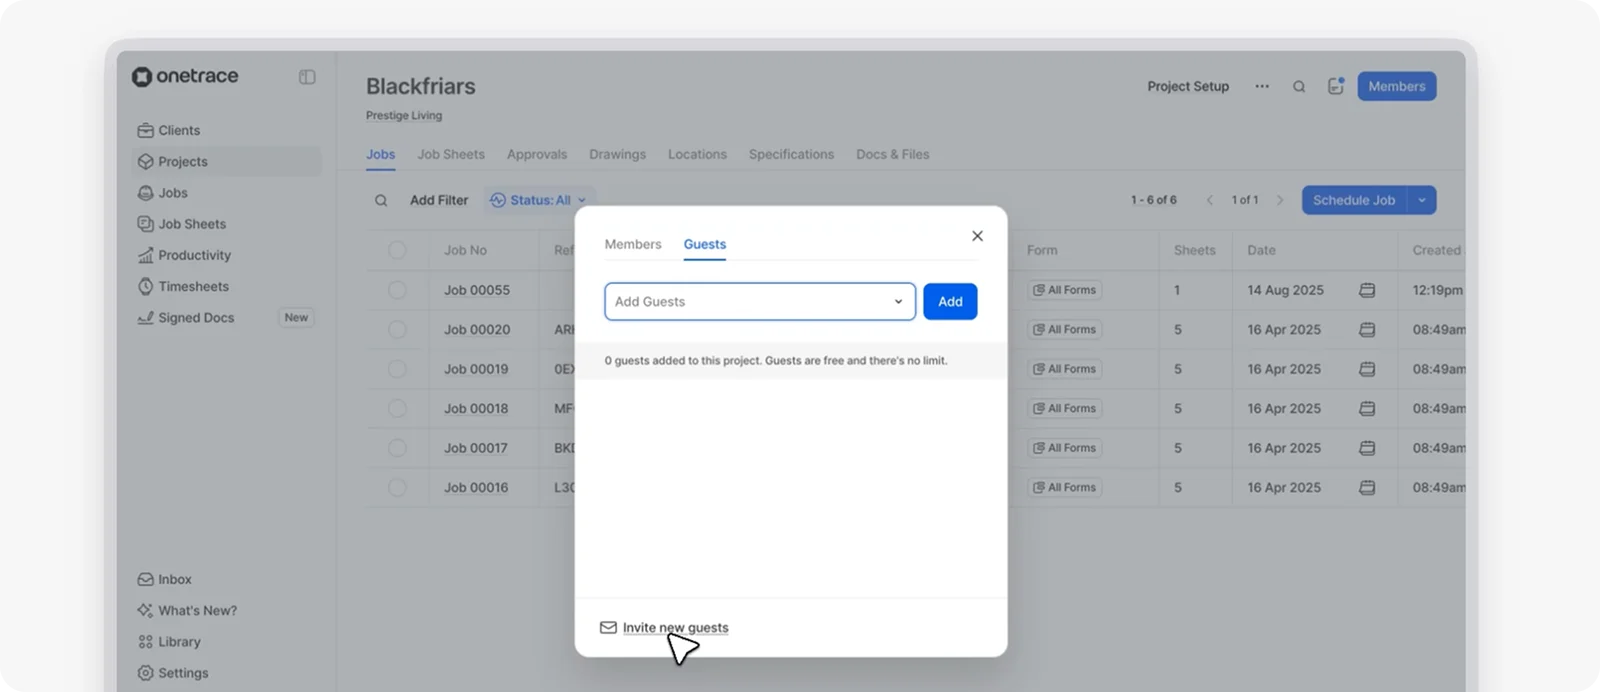Open the search icon in header

coord(1299,87)
